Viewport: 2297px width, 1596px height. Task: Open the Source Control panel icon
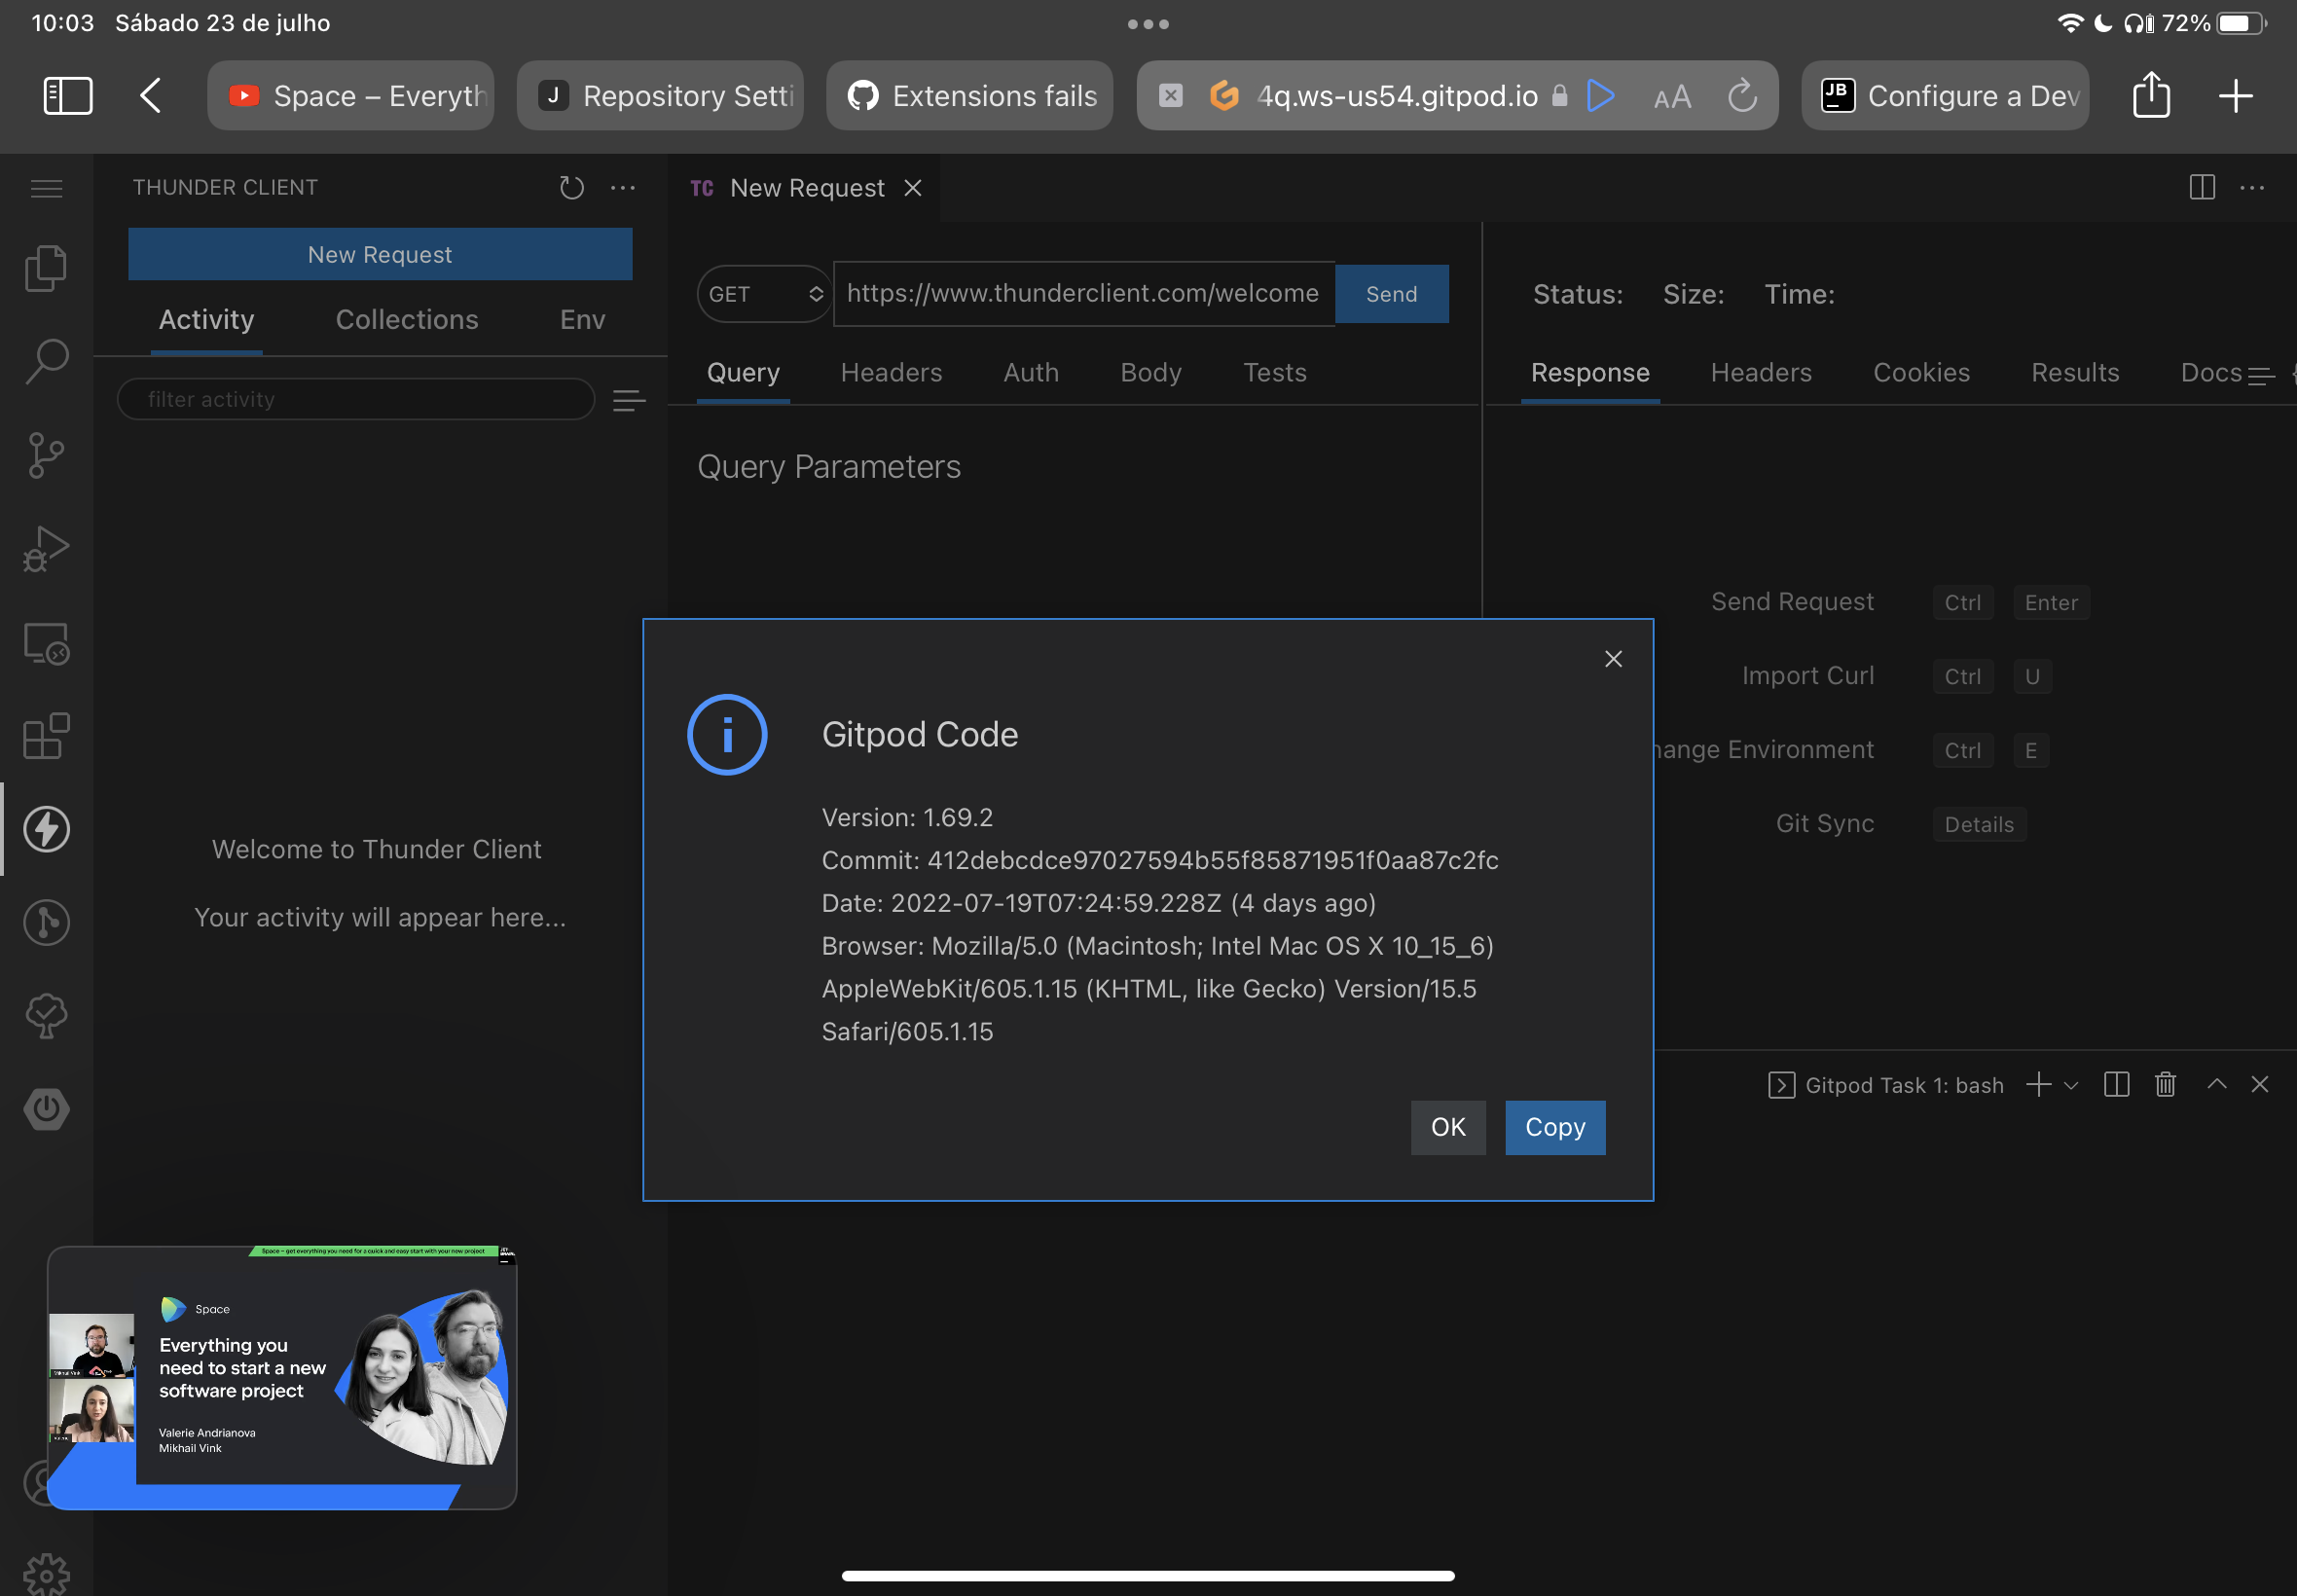[46, 455]
